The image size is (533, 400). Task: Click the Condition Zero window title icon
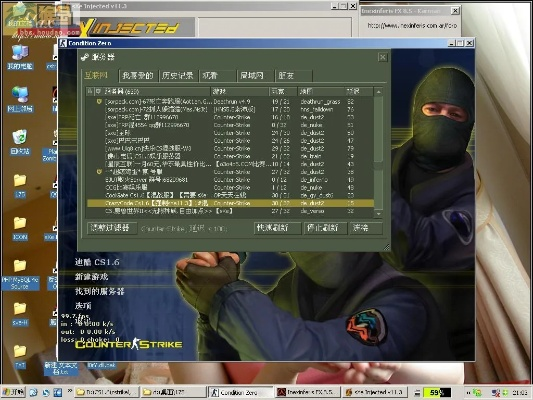[x=63, y=43]
